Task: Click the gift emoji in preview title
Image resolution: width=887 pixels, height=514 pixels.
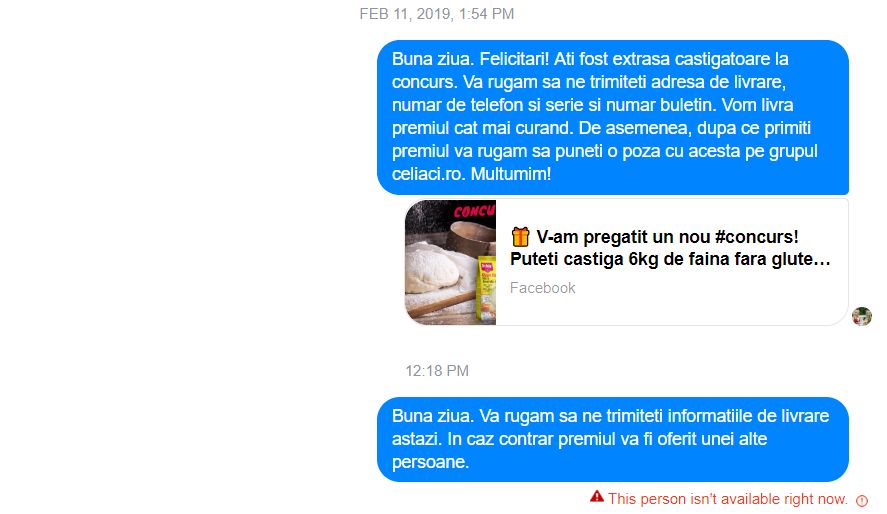Action: [x=520, y=236]
